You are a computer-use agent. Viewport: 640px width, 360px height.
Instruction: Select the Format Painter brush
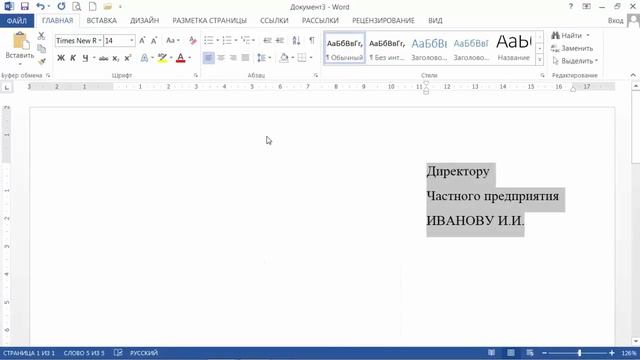click(41, 62)
